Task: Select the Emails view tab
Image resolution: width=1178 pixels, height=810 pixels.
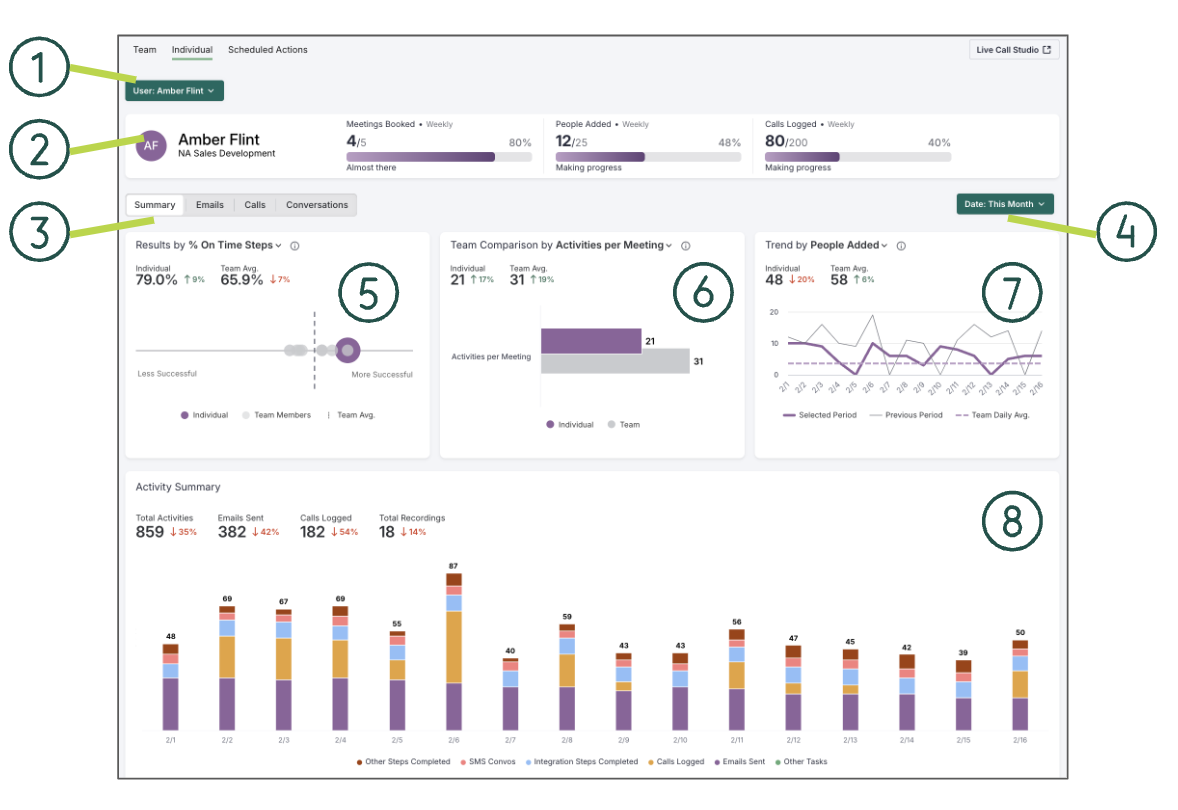Action: point(209,205)
